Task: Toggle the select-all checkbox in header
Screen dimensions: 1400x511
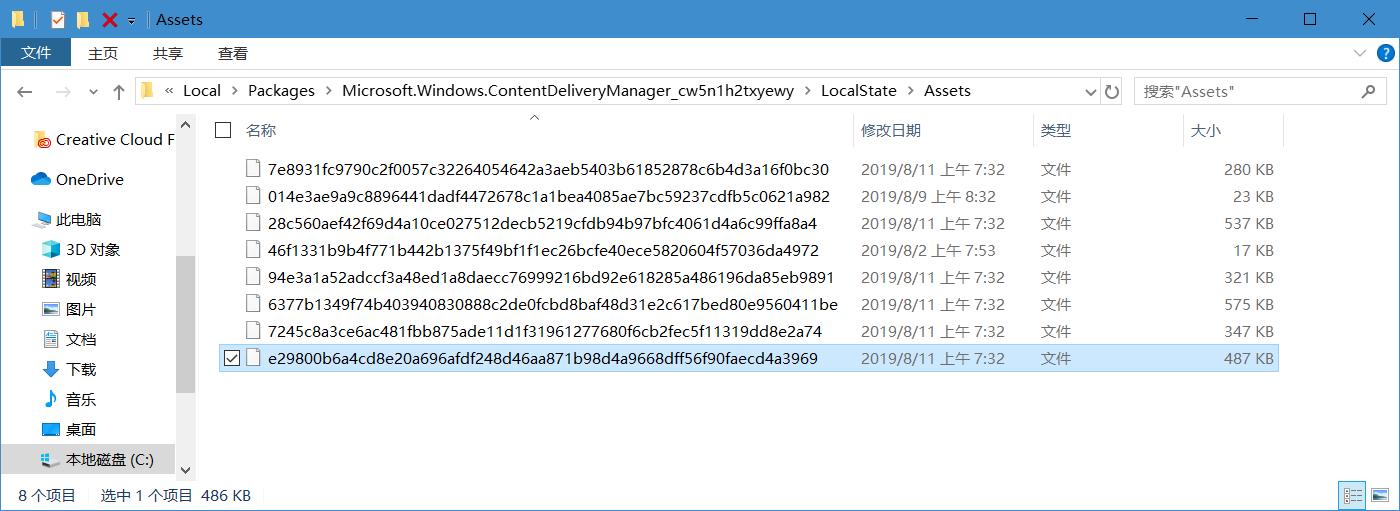Action: coord(223,130)
